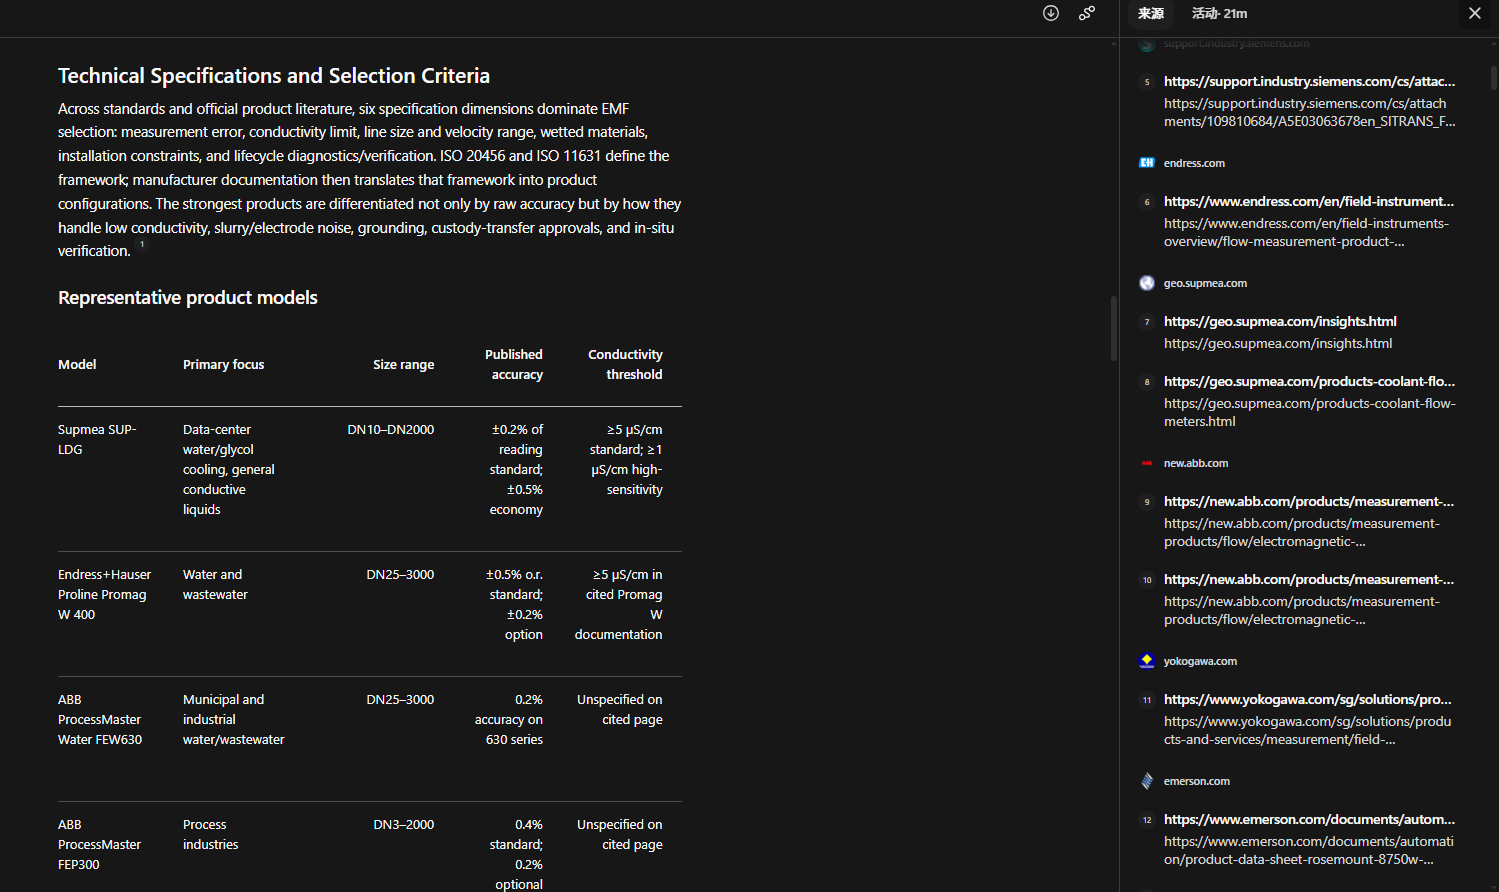The width and height of the screenshot is (1499, 892).
Task: Close the sources side panel
Action: (x=1475, y=13)
